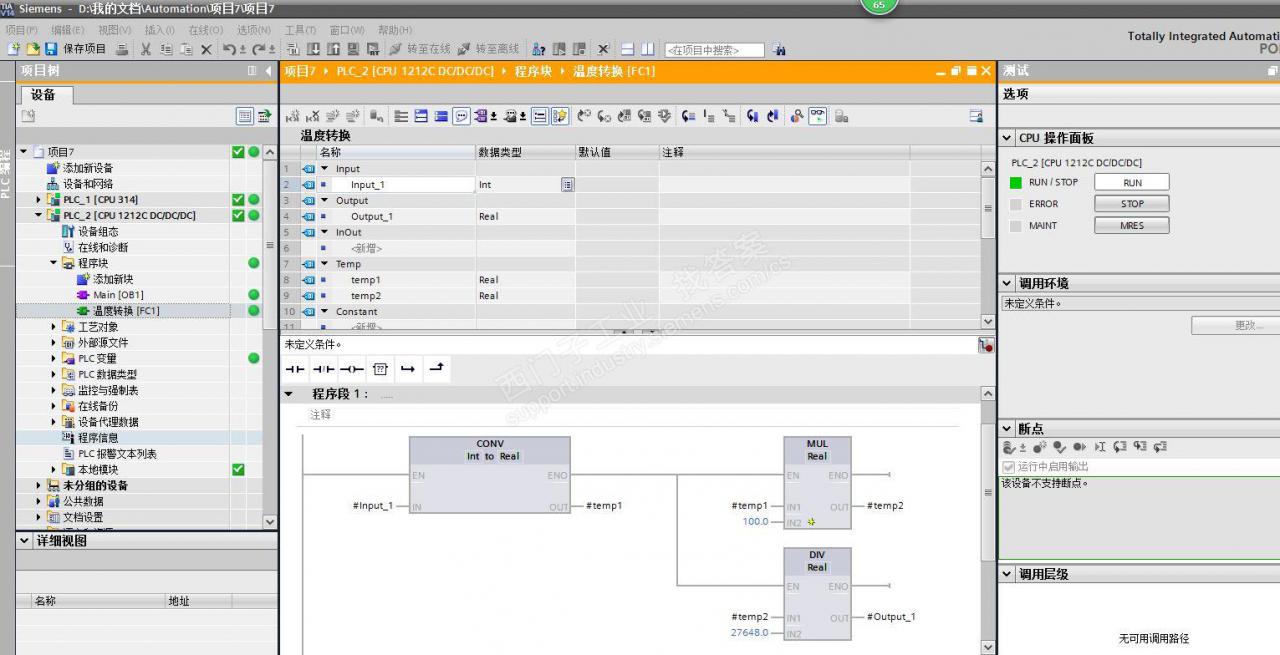Click the project search input field
Viewport: 1280px width, 655px height.
(714, 50)
